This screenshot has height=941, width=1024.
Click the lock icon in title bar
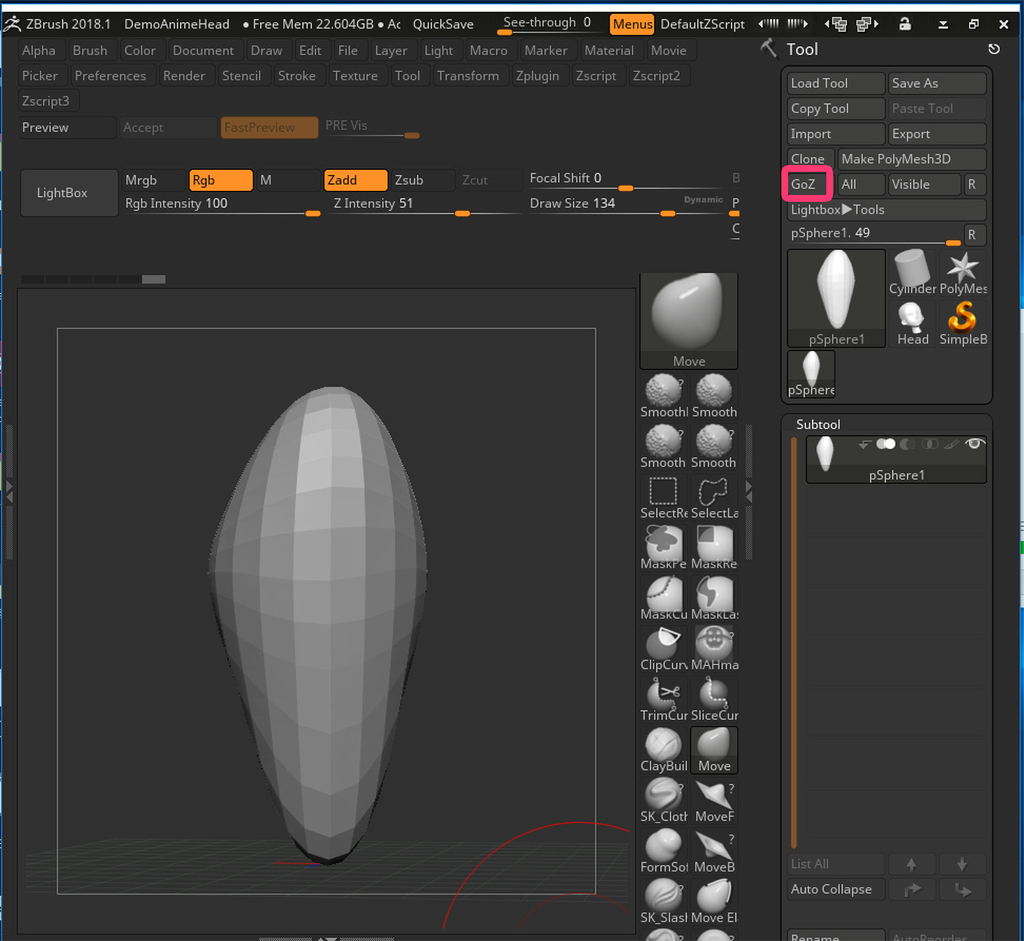click(x=904, y=24)
